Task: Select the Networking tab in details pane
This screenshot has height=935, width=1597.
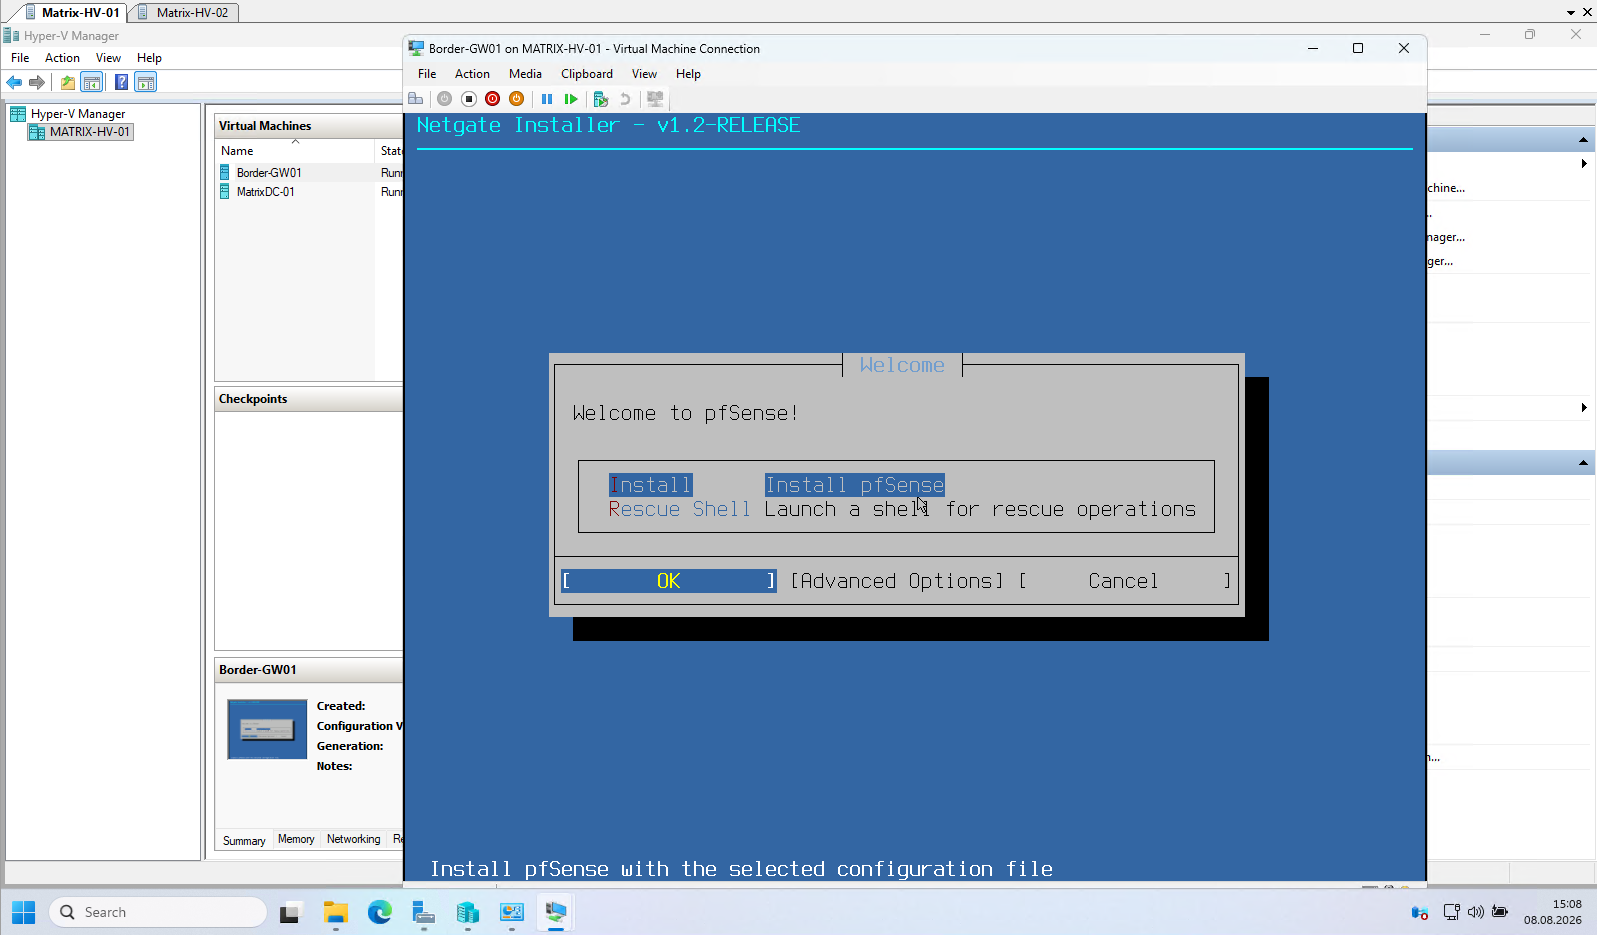Action: pos(354,840)
